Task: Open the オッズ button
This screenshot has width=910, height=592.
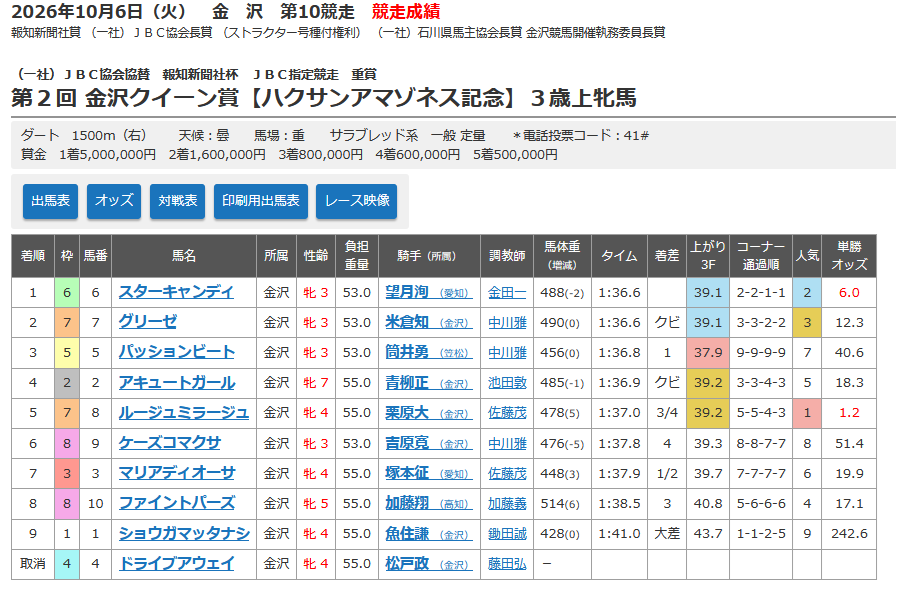Action: pos(114,201)
